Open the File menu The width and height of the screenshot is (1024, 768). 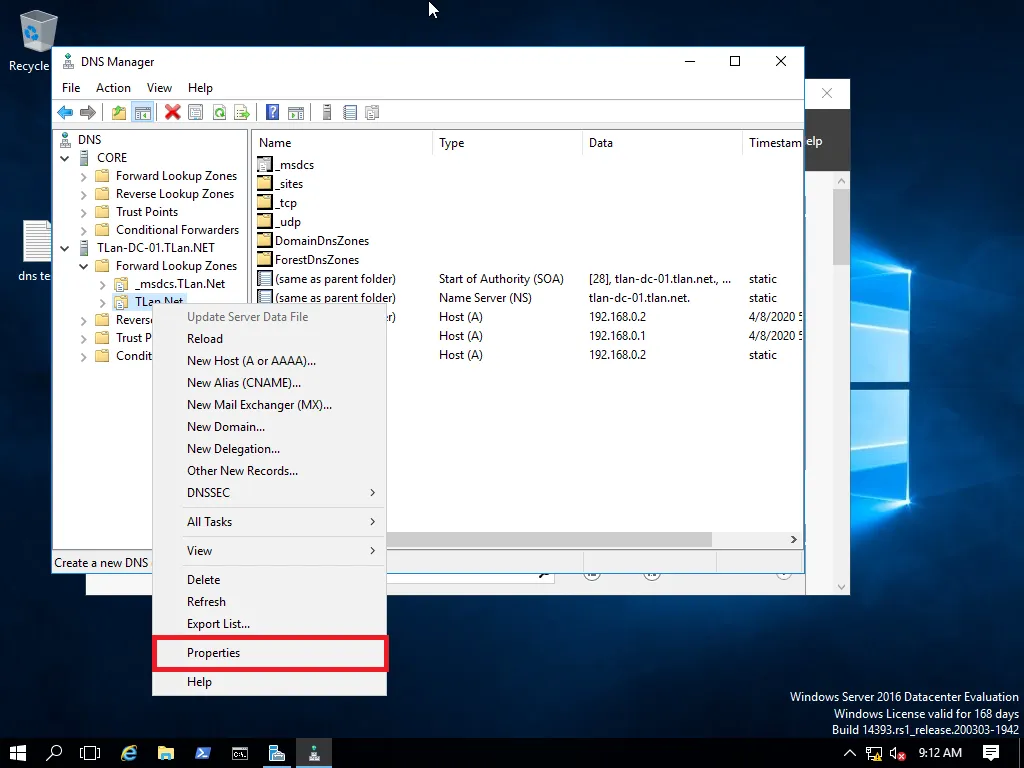[x=71, y=88]
